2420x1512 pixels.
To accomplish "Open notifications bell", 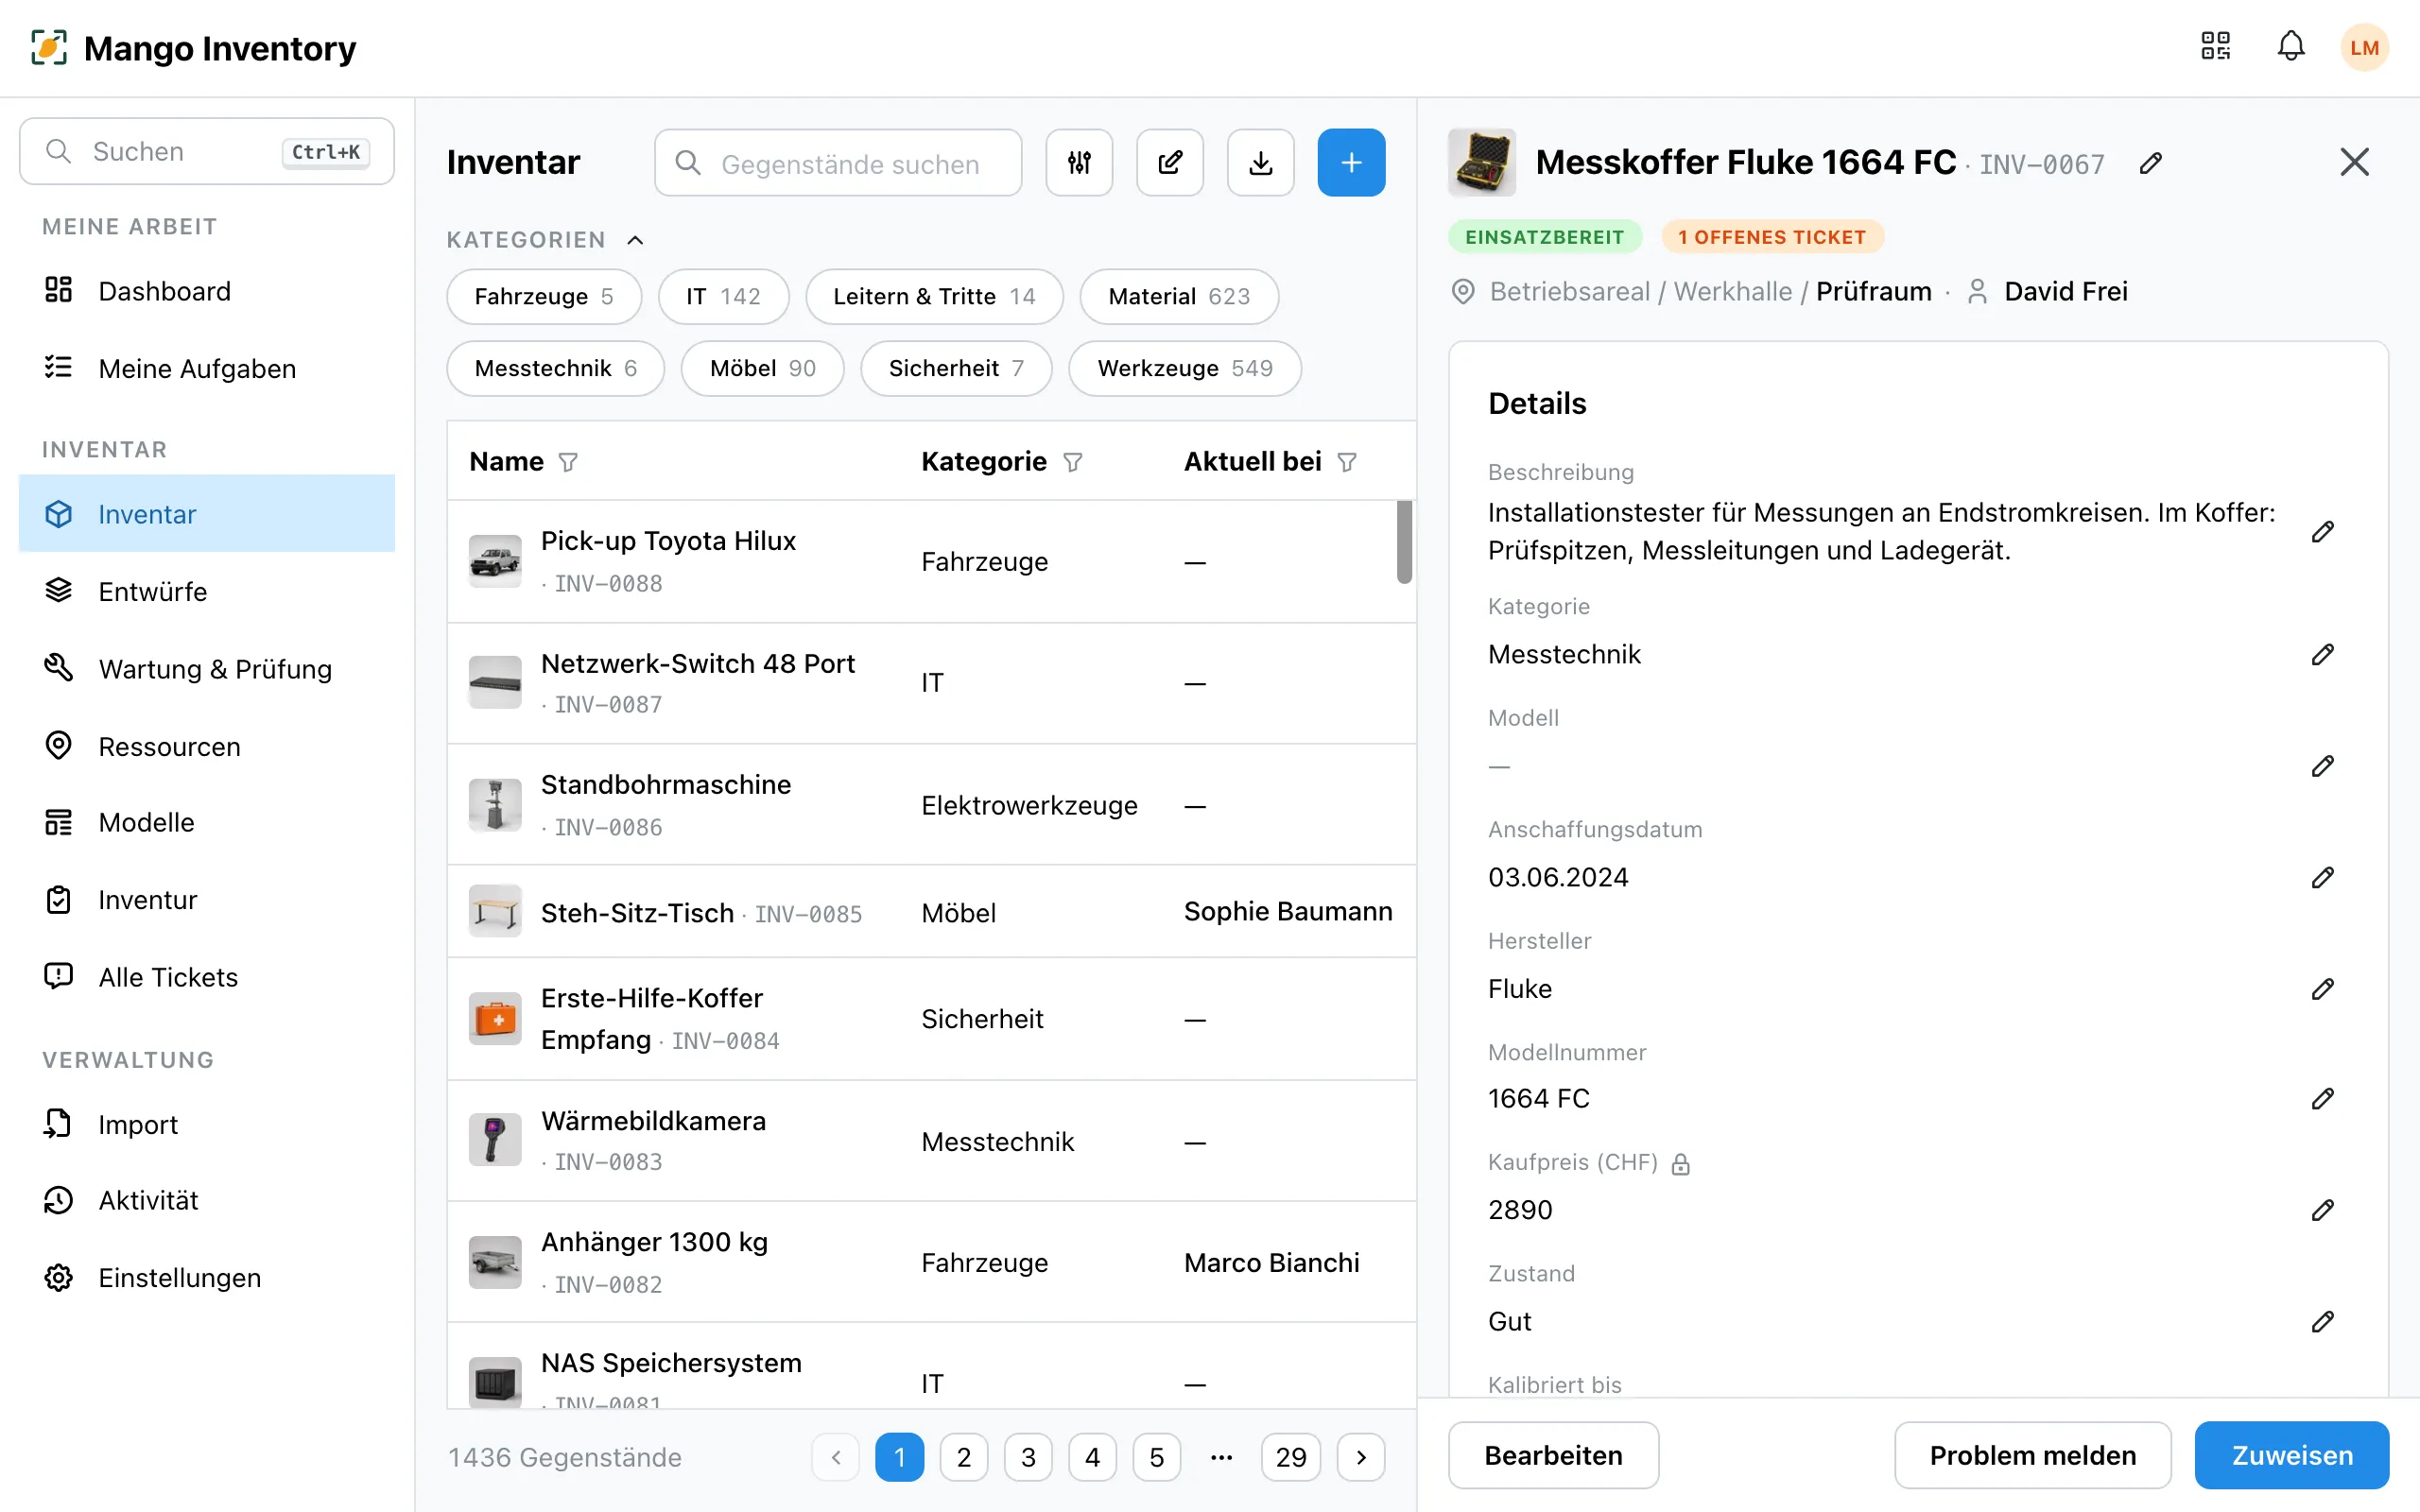I will click(2291, 46).
